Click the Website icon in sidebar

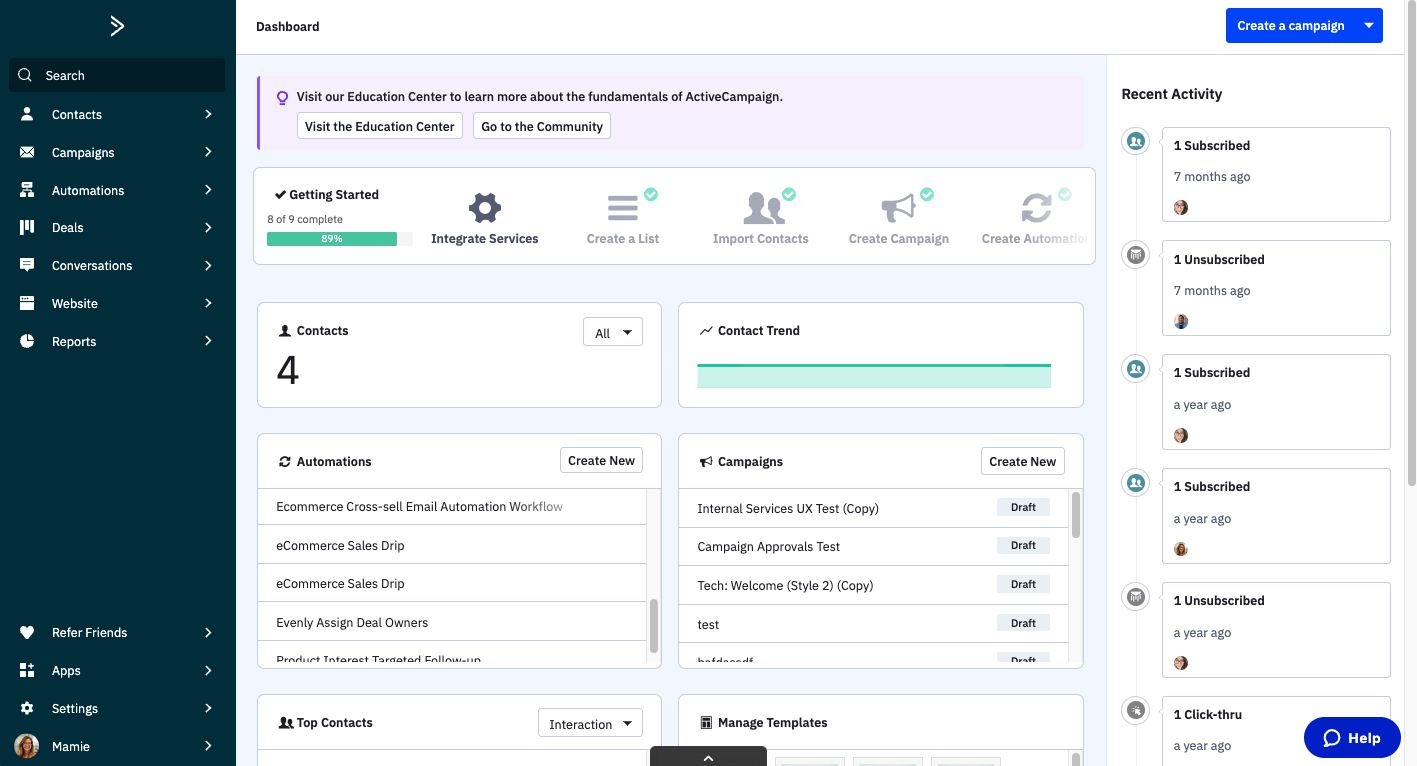click(x=27, y=303)
